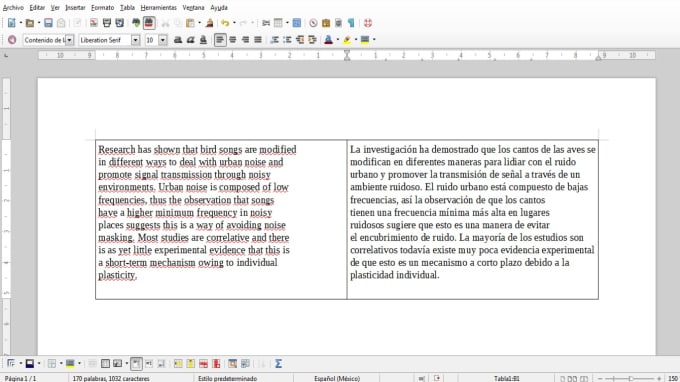Viewport: 680px width, 382px height.
Task: Open the Editar menu
Action: [x=37, y=7]
